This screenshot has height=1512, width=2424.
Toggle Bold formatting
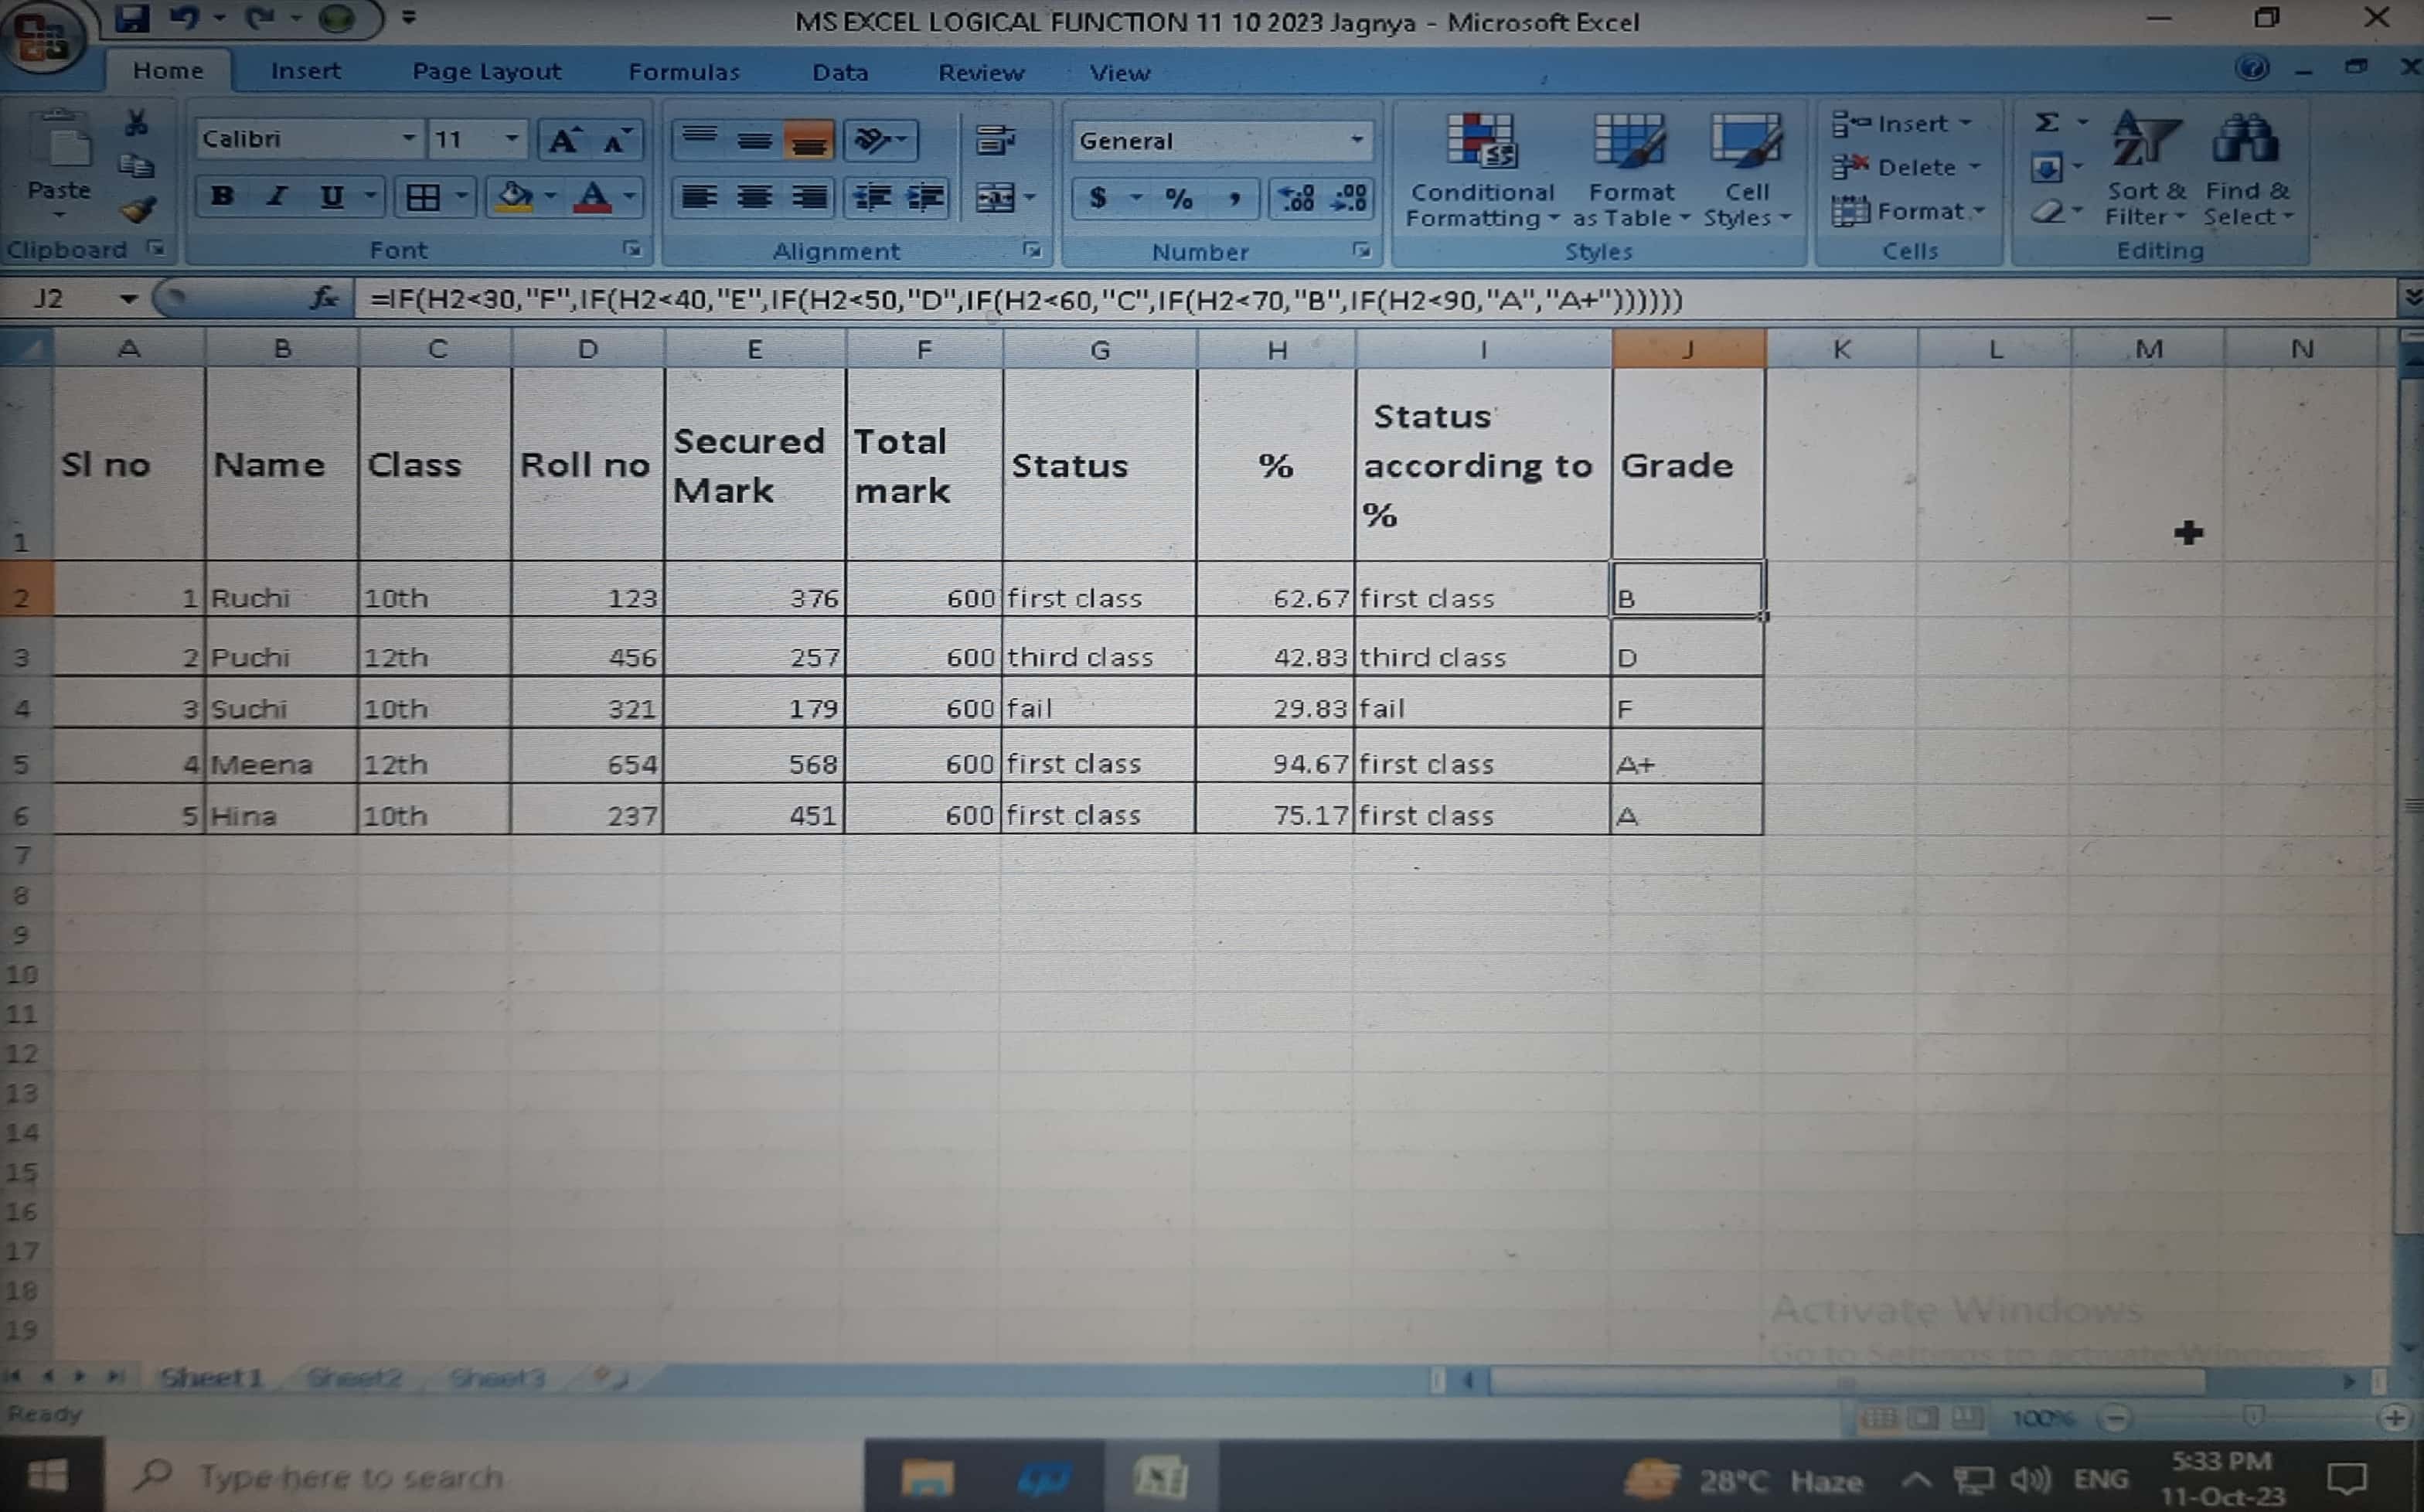coord(222,197)
